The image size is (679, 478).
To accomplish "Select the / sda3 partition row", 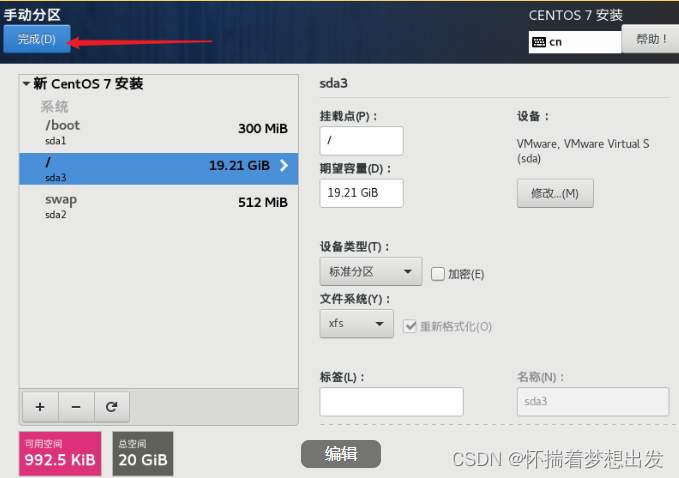I will pos(158,169).
